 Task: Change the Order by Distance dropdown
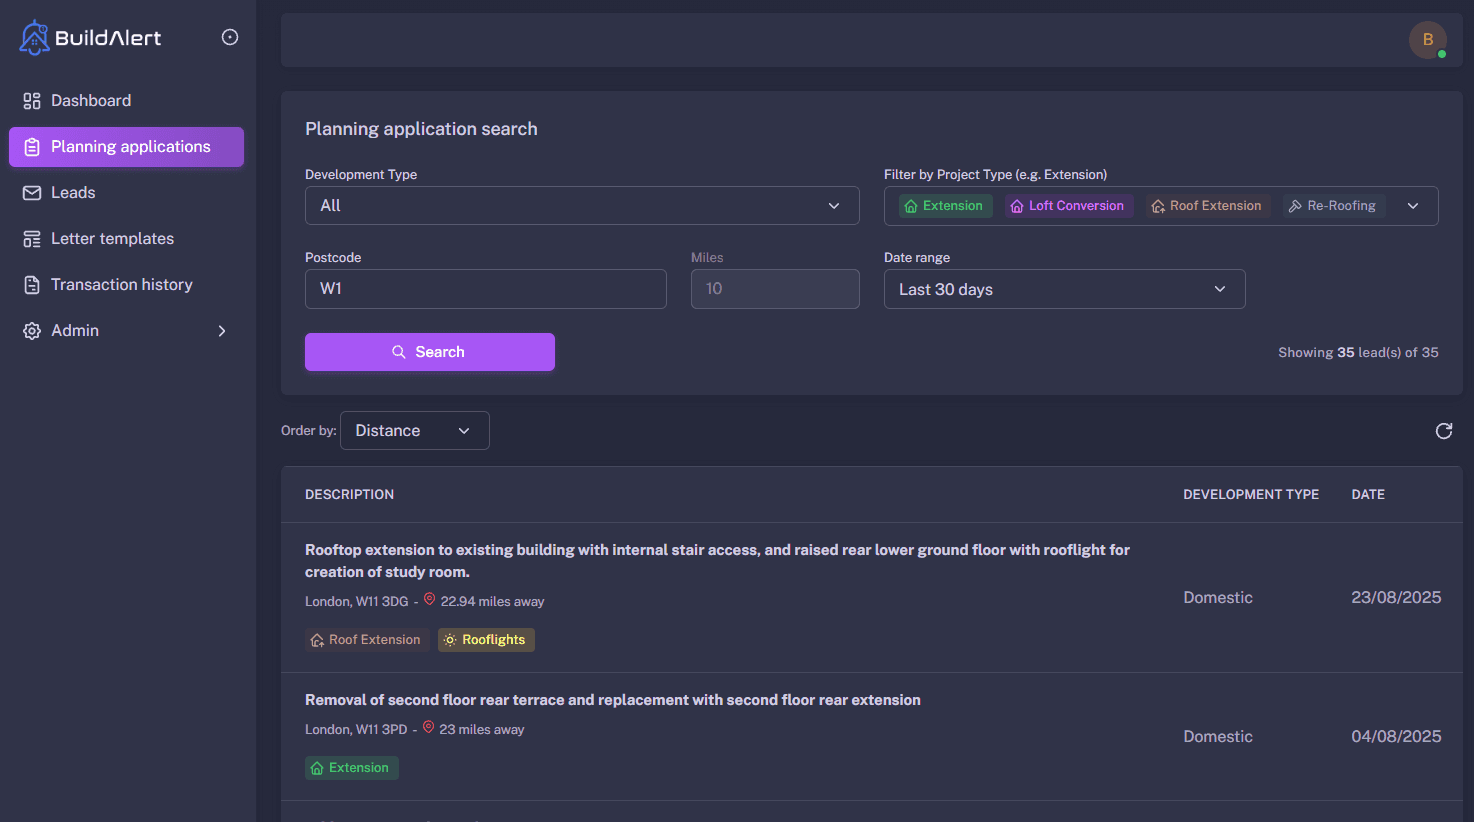click(414, 430)
